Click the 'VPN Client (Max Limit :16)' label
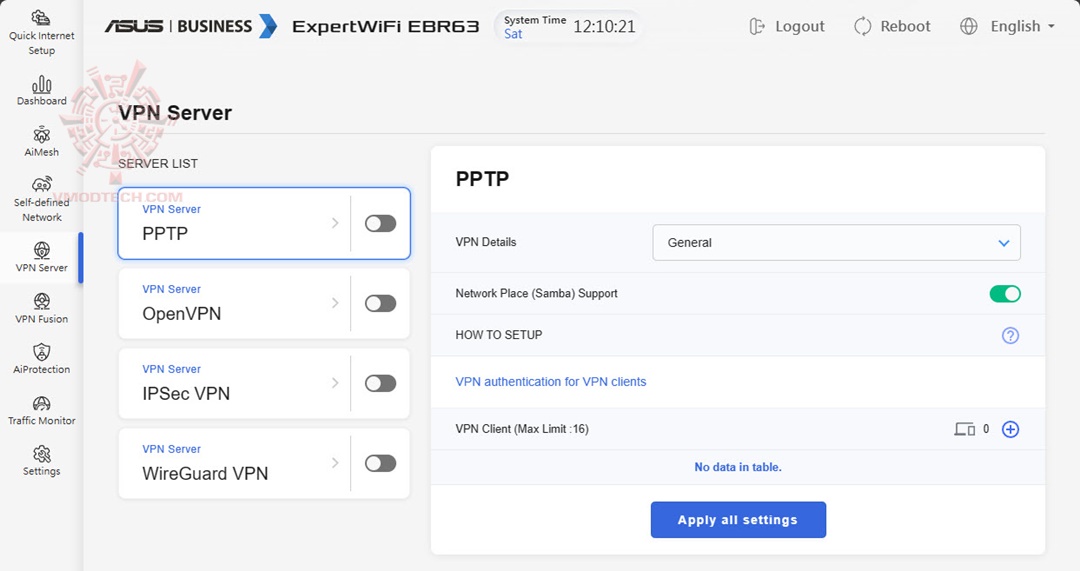The height and width of the screenshot is (571, 1080). [x=522, y=428]
